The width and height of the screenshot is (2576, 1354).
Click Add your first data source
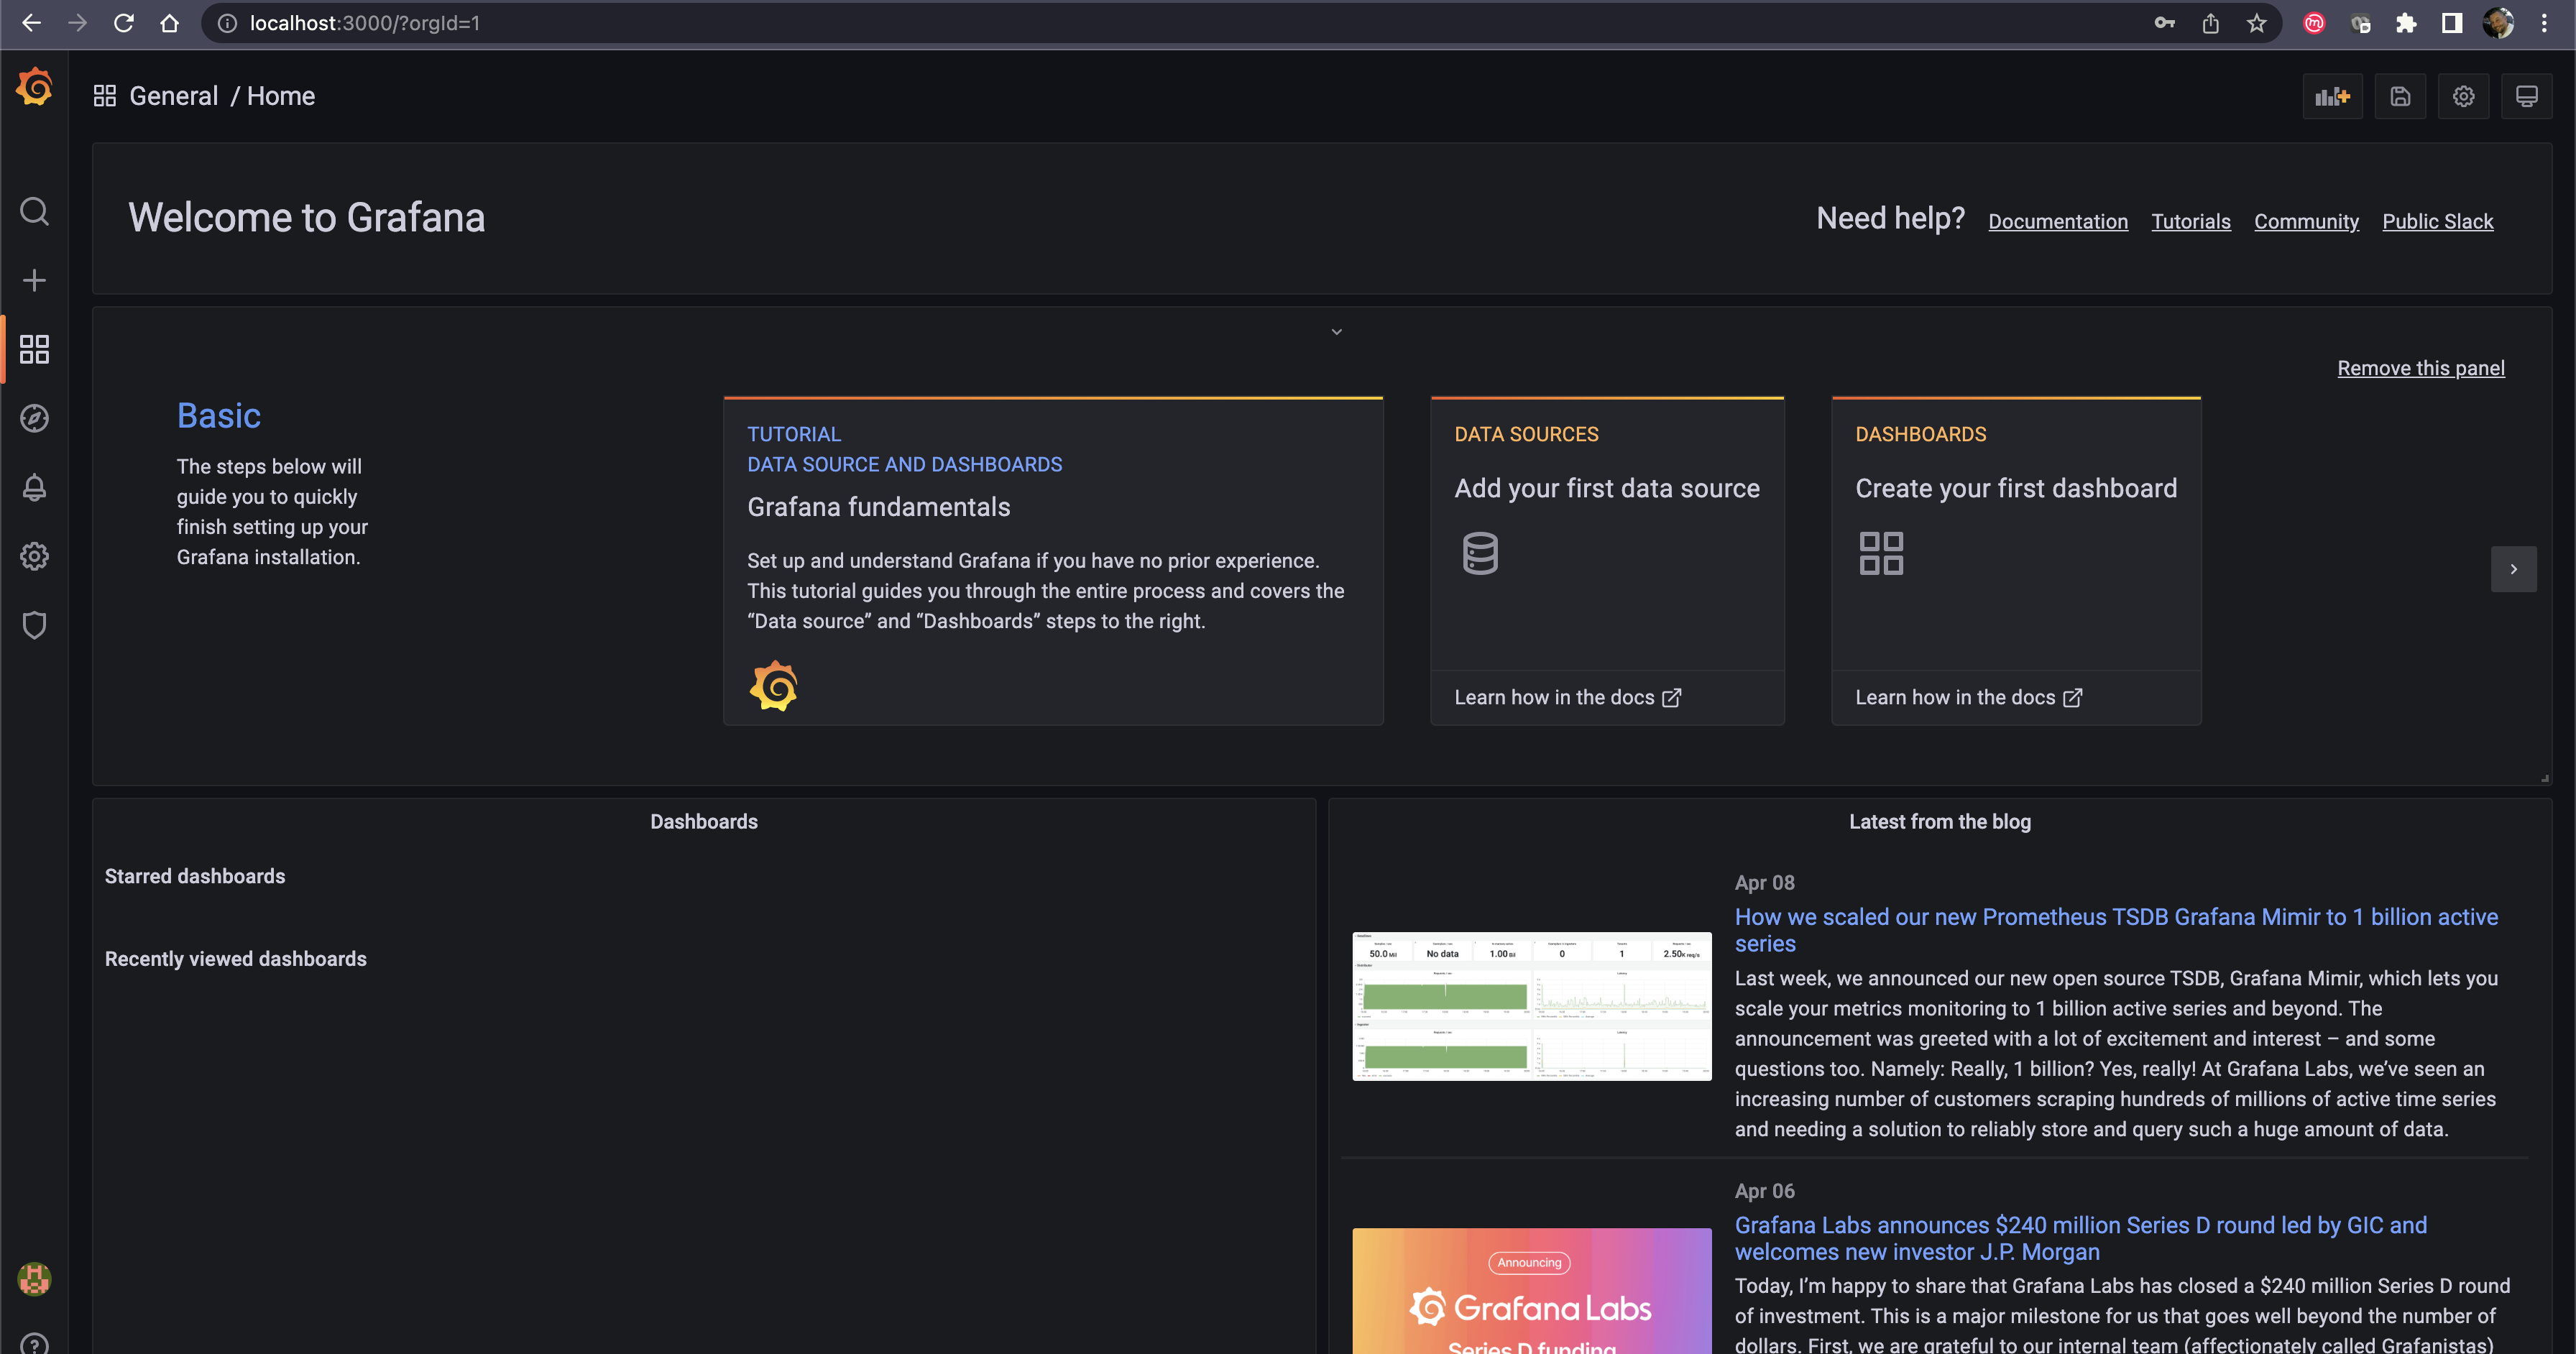pyautogui.click(x=1607, y=488)
